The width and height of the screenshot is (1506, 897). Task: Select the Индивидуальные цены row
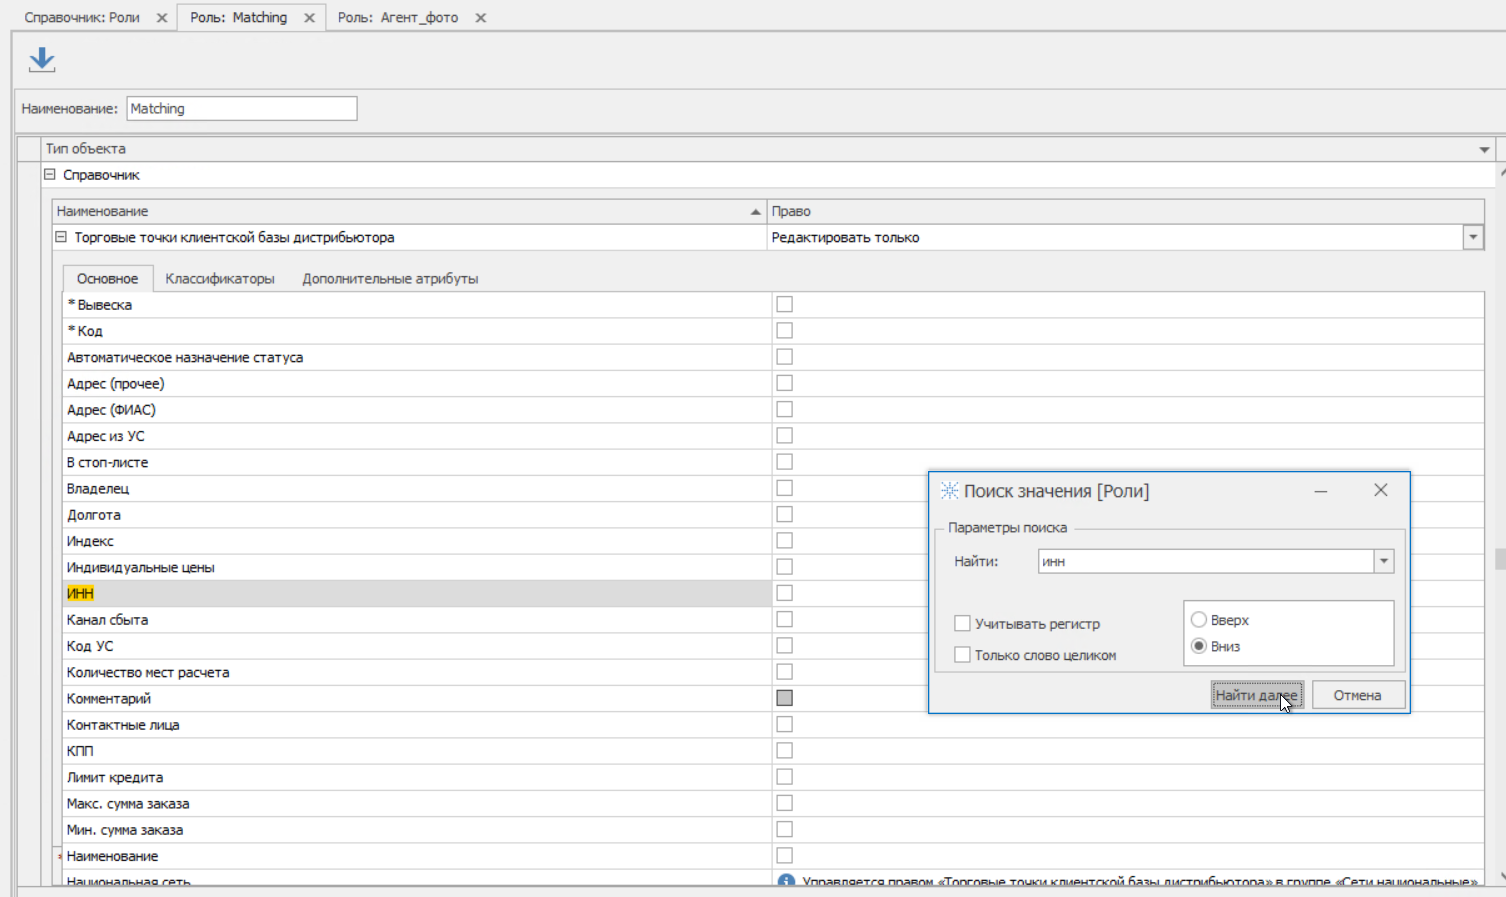[416, 567]
